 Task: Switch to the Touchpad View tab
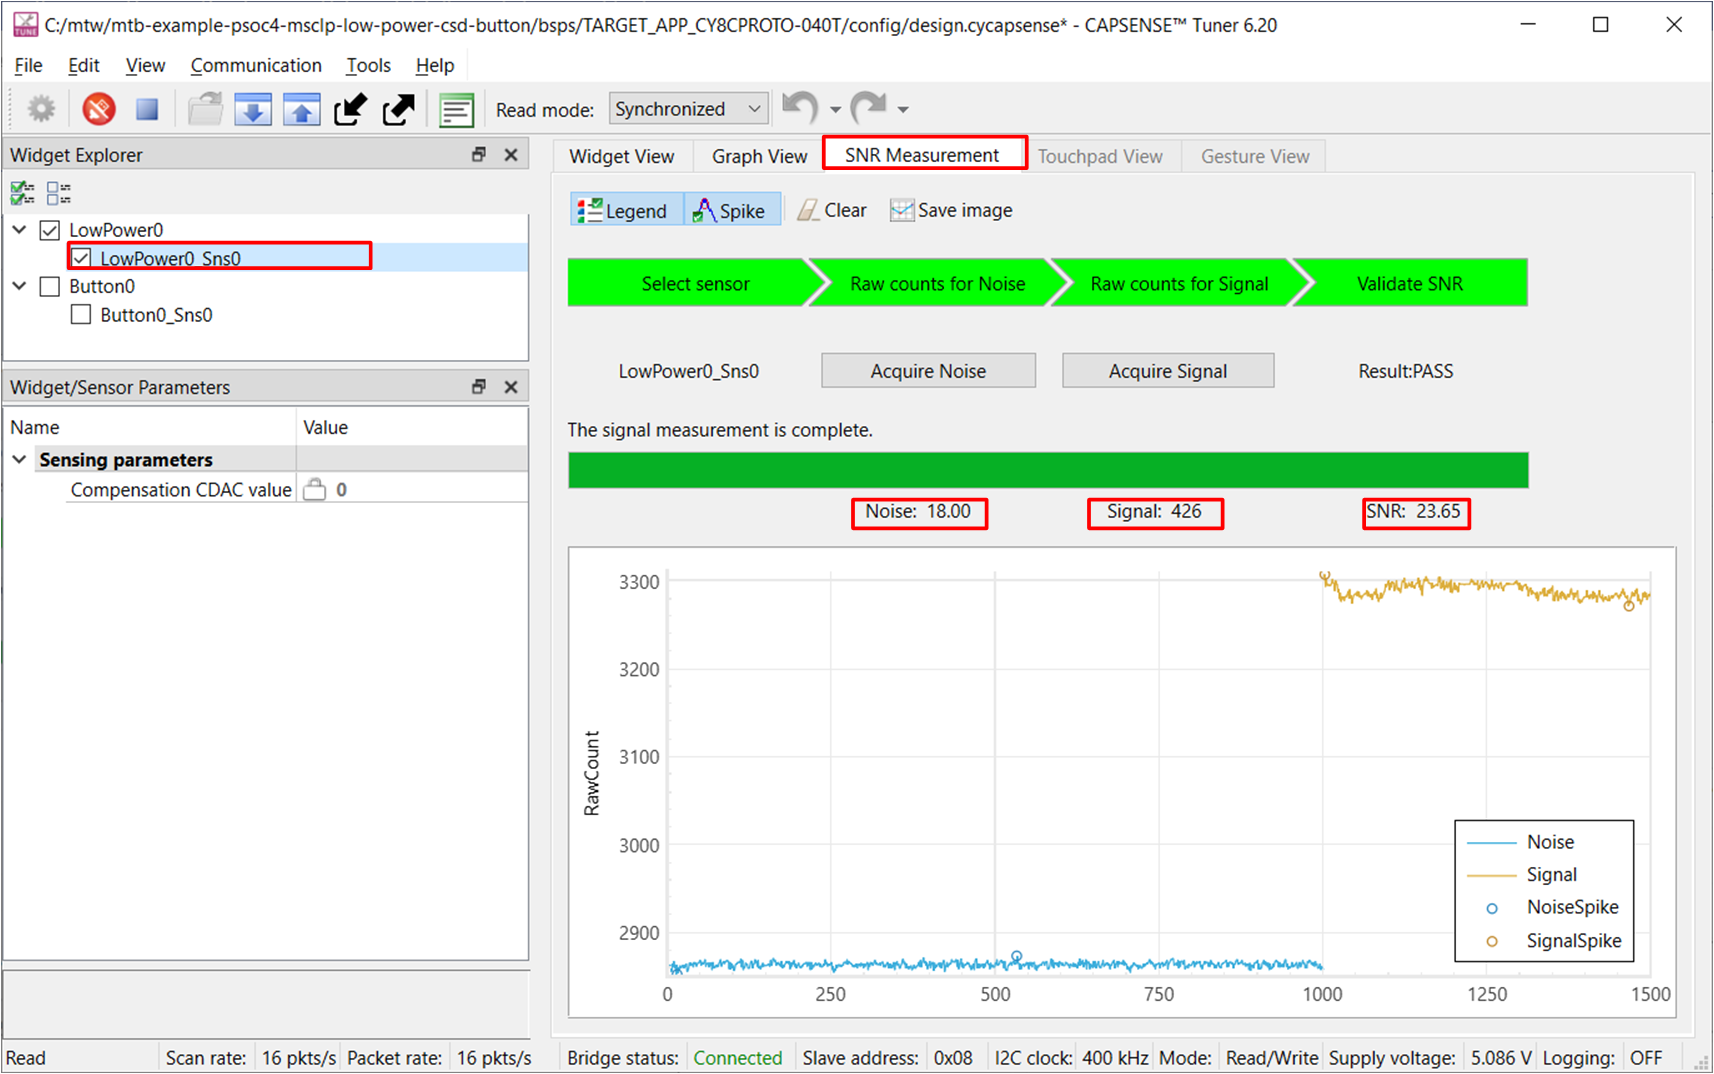pos(1100,156)
